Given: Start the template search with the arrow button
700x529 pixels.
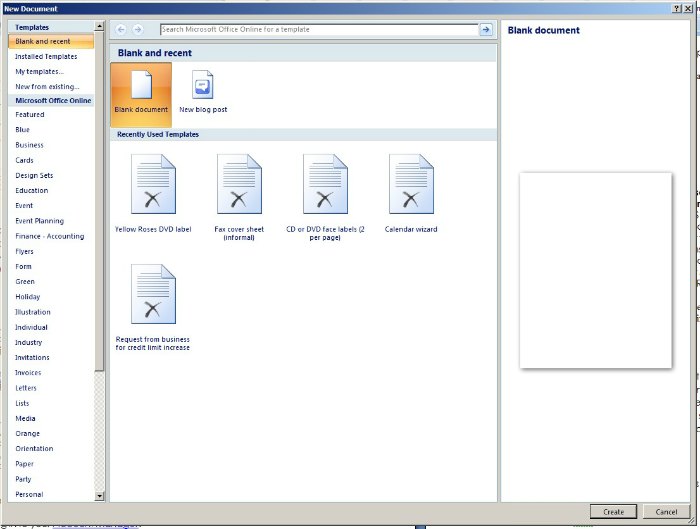Looking at the screenshot, I should pos(486,29).
